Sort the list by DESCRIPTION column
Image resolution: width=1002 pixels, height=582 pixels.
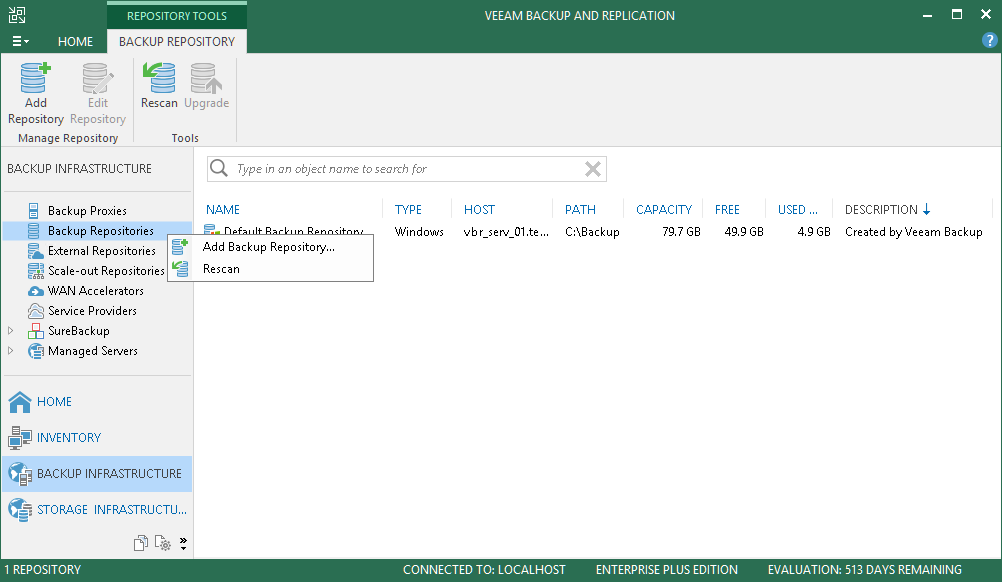881,210
